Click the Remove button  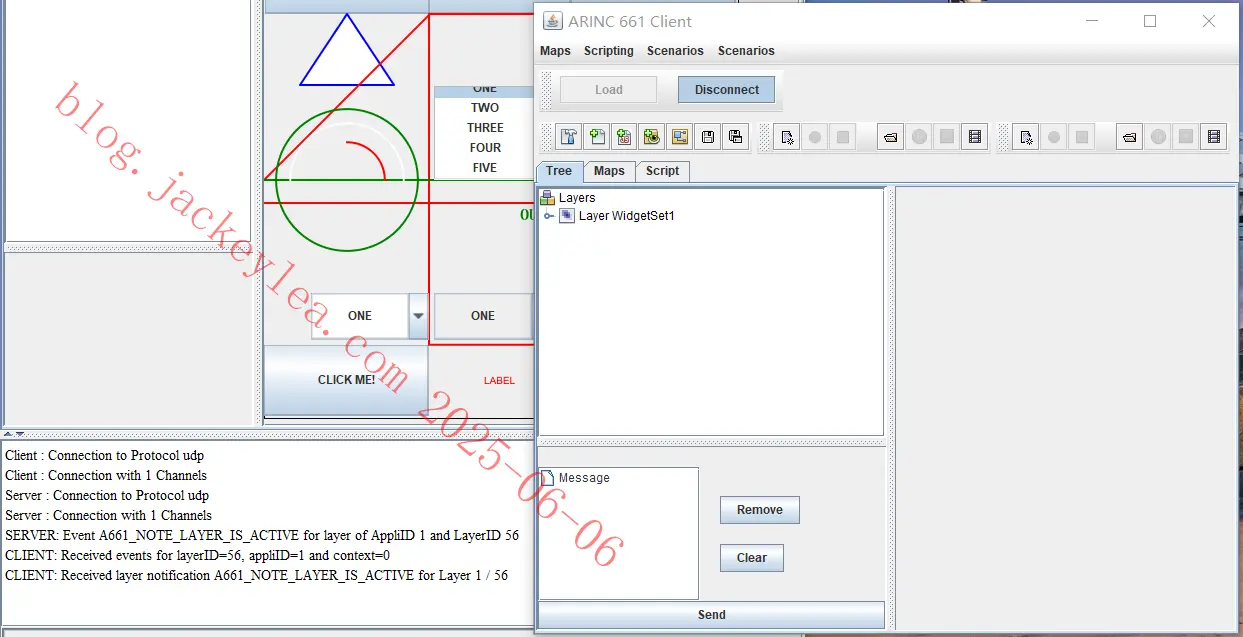click(760, 510)
